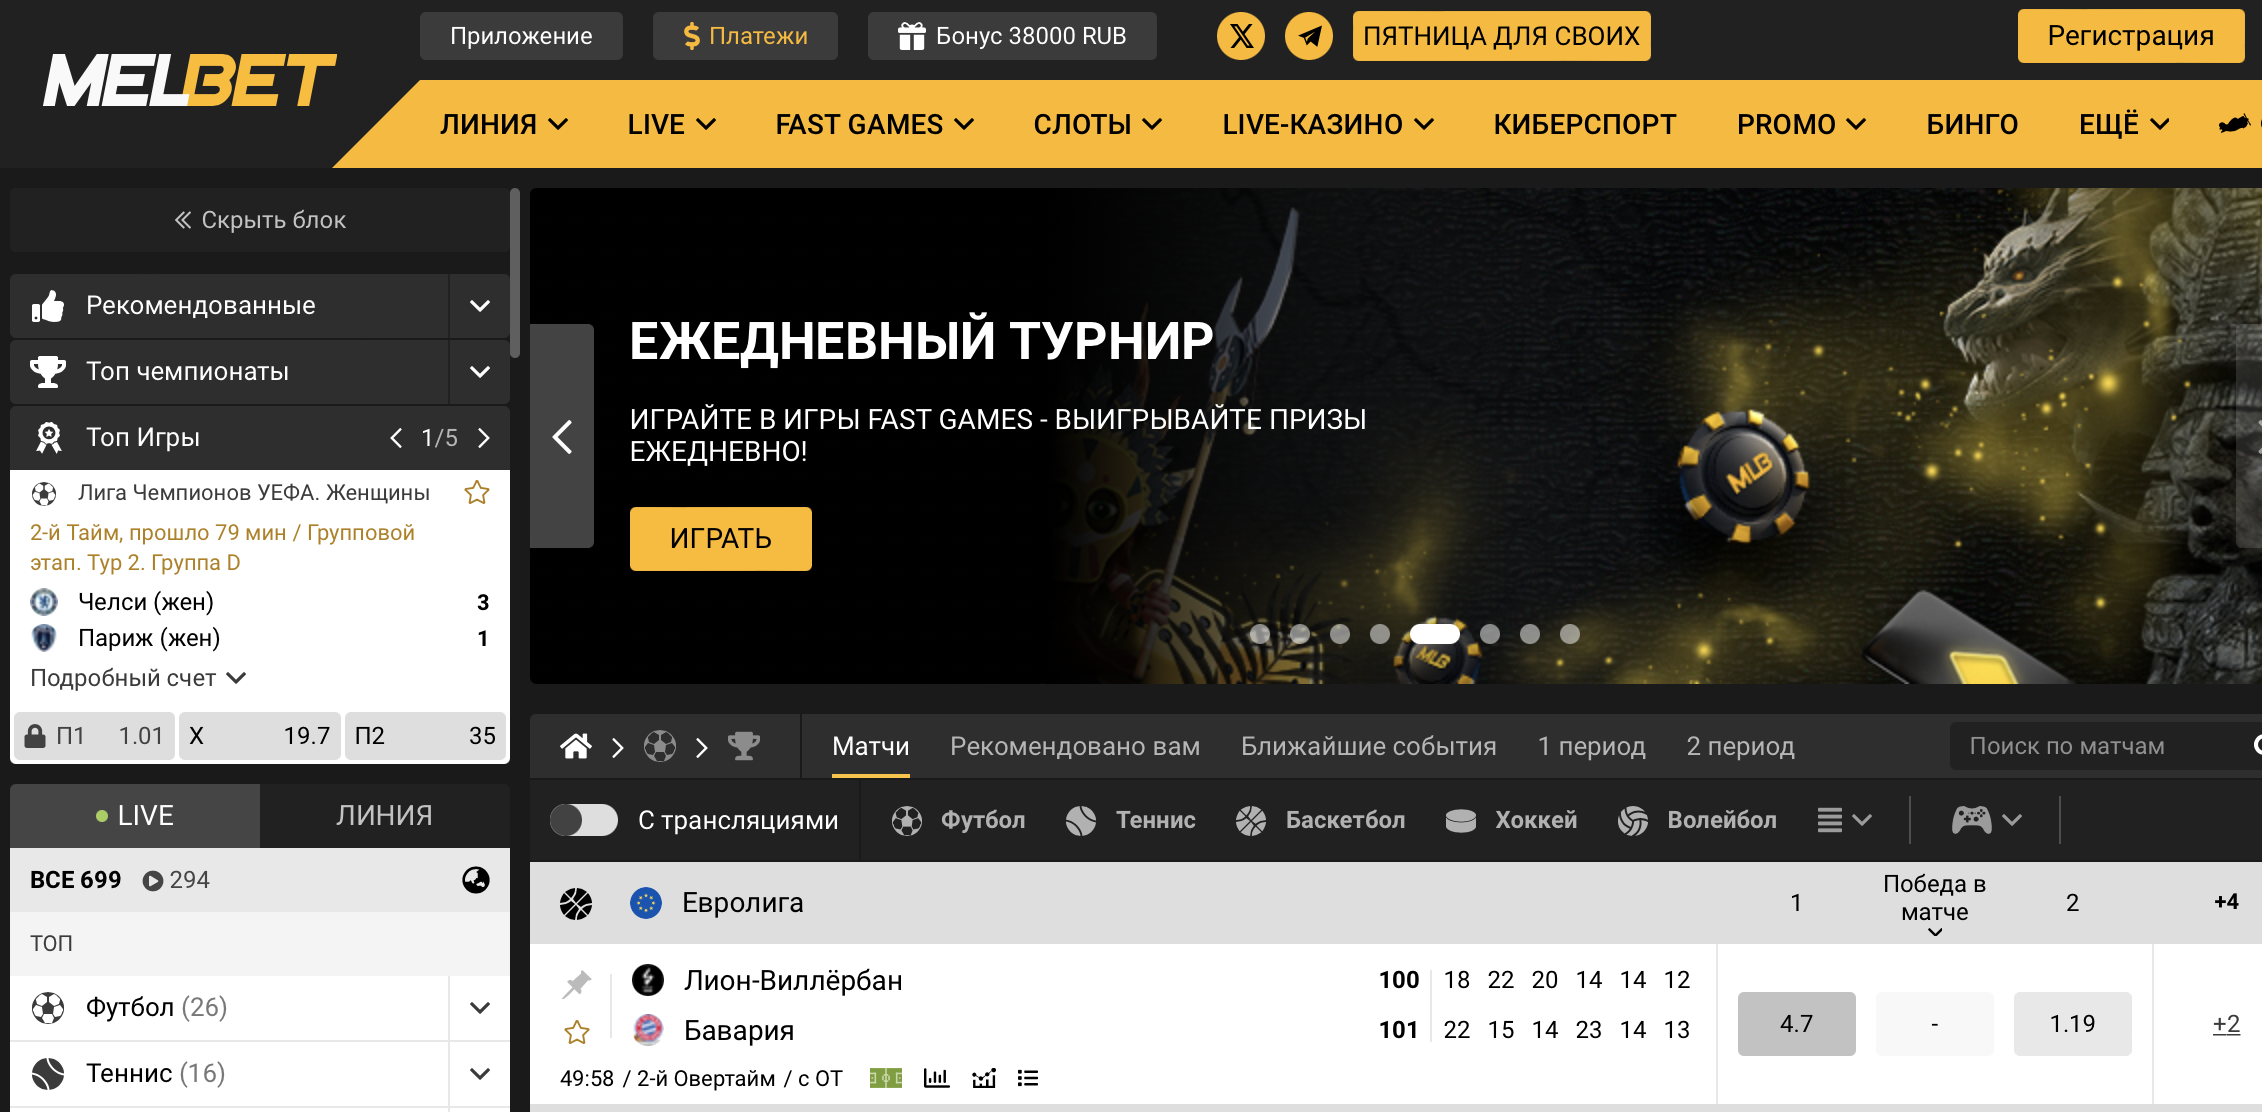Viewport: 2262px width, 1112px height.
Task: Add Лига Чемпионов УЕФА match to favorites star
Action: point(477,492)
